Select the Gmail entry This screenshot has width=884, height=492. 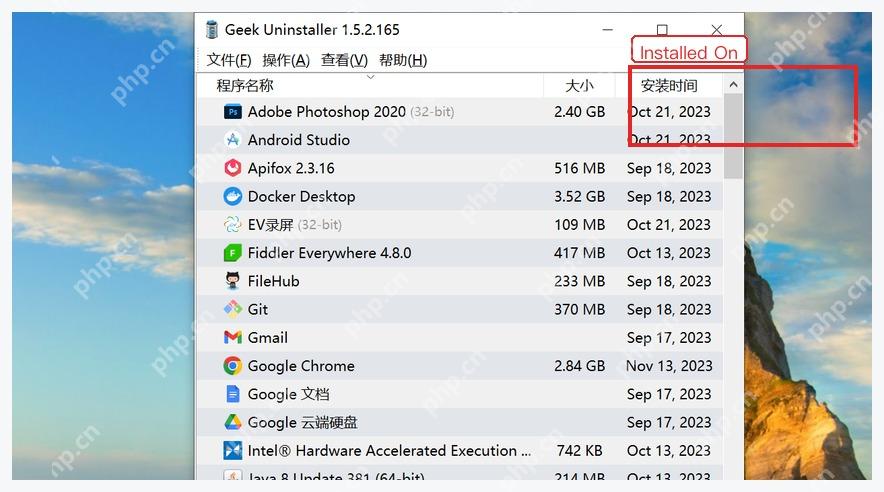coord(268,337)
